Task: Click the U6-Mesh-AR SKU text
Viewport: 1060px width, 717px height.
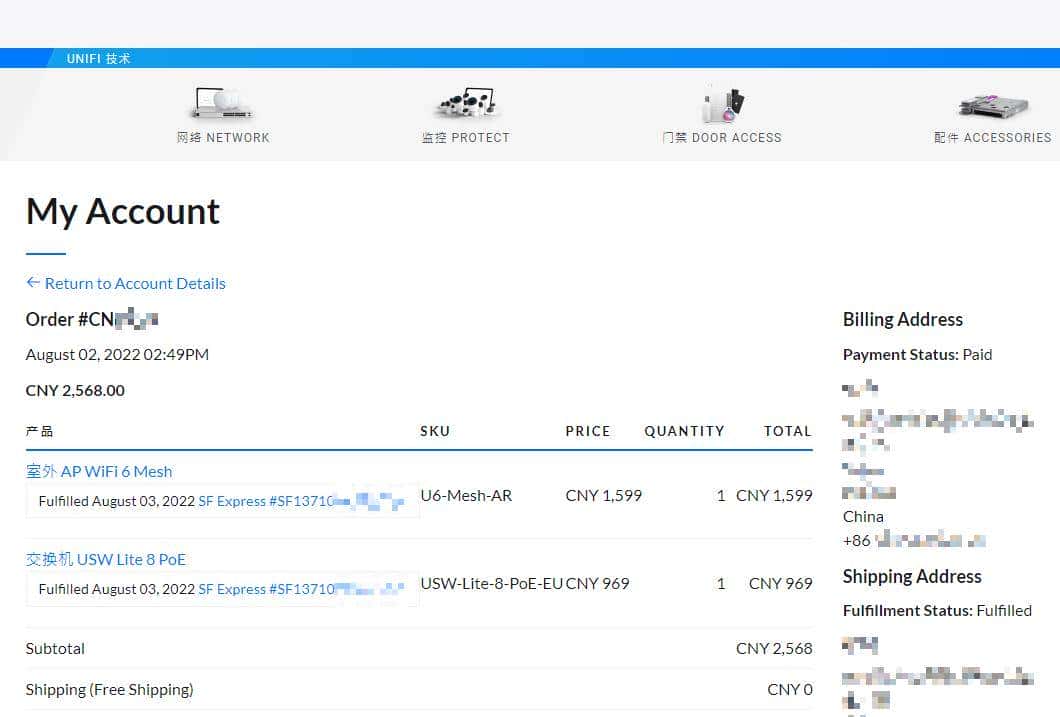Action: (x=466, y=495)
